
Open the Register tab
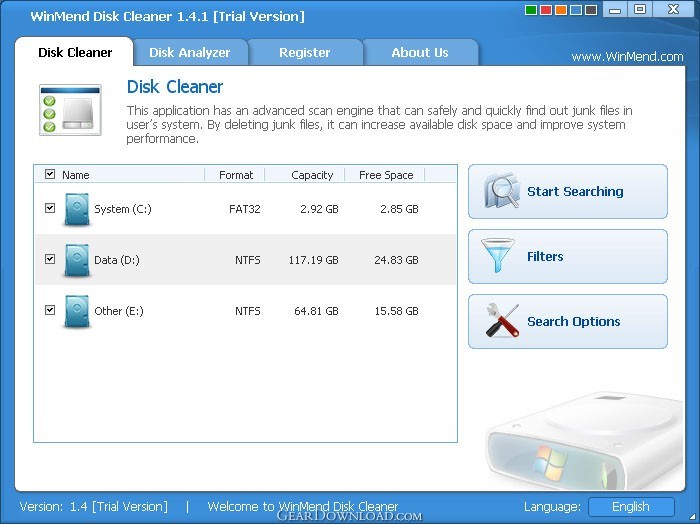click(x=305, y=53)
